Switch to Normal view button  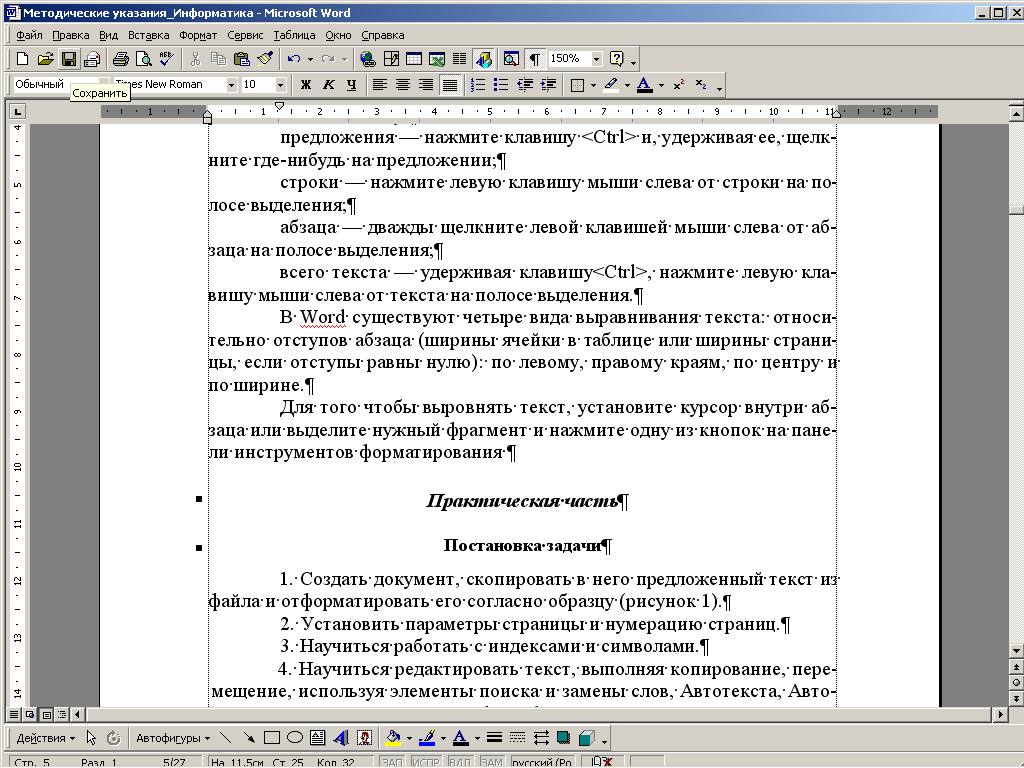14,714
